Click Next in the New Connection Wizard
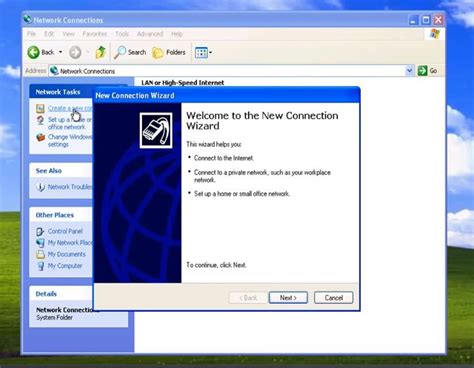The height and width of the screenshot is (368, 474). [288, 298]
